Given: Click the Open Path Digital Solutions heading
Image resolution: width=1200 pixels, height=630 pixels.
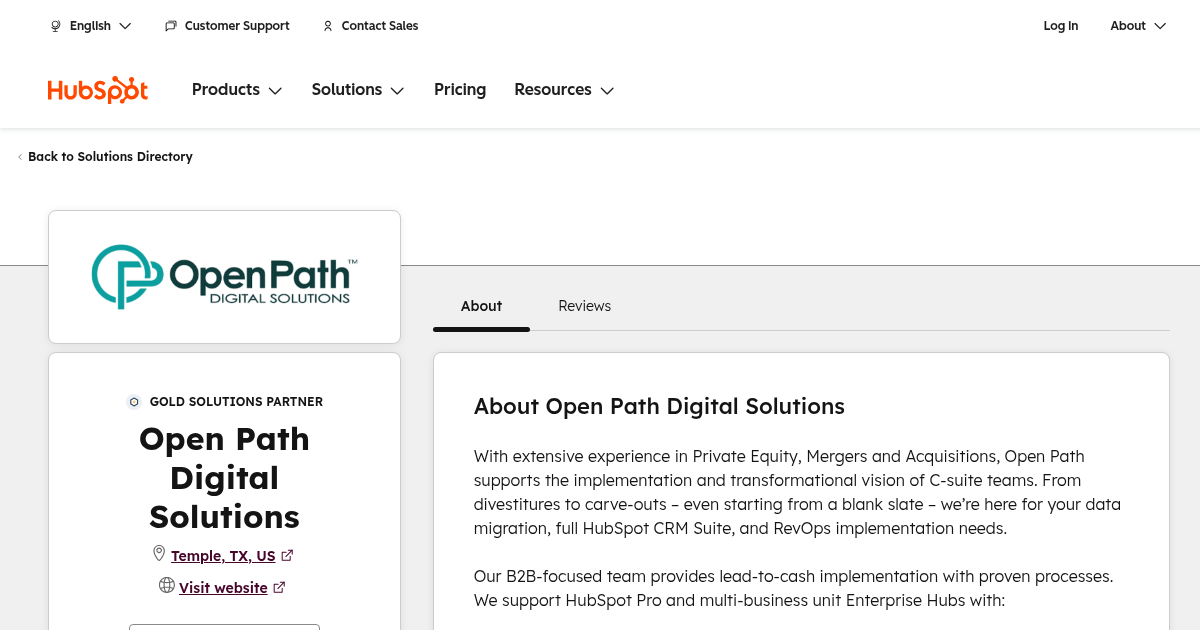Looking at the screenshot, I should 225,478.
